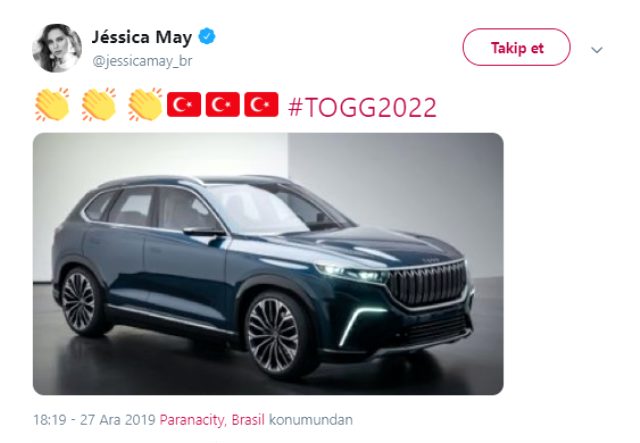Click the second clapping hands emoji
Screen dimensions: 640x443
click(x=99, y=105)
